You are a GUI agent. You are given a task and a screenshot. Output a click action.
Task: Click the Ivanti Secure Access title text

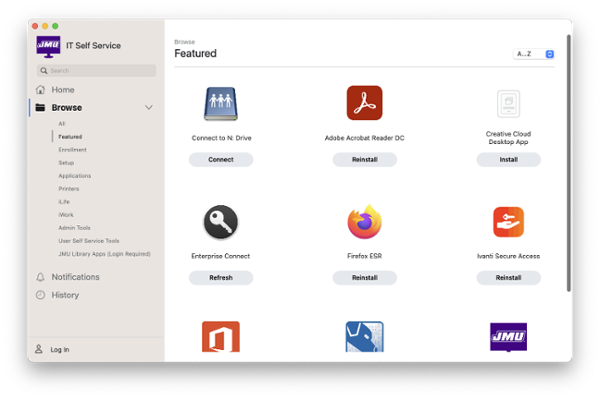pyautogui.click(x=508, y=256)
